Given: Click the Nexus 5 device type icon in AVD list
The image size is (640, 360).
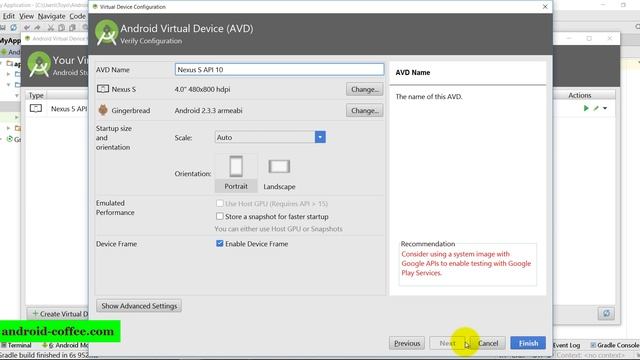Looking at the screenshot, I should tap(36, 108).
